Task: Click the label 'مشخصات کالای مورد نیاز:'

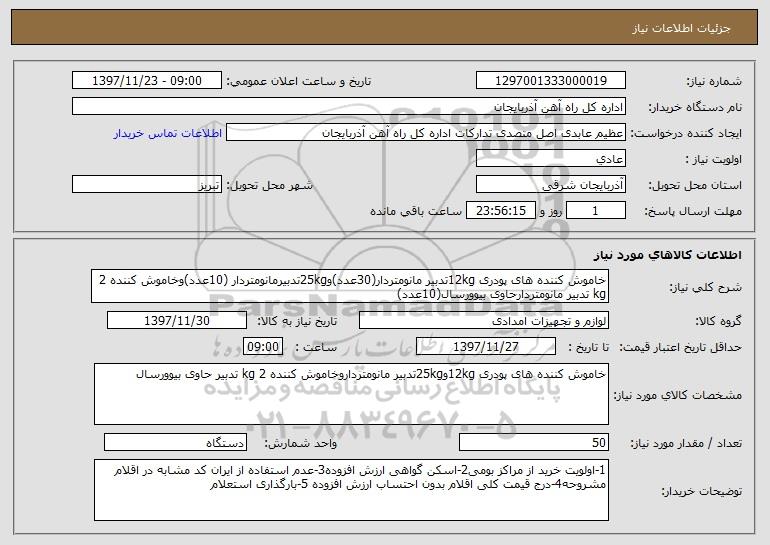Action: (x=678, y=395)
